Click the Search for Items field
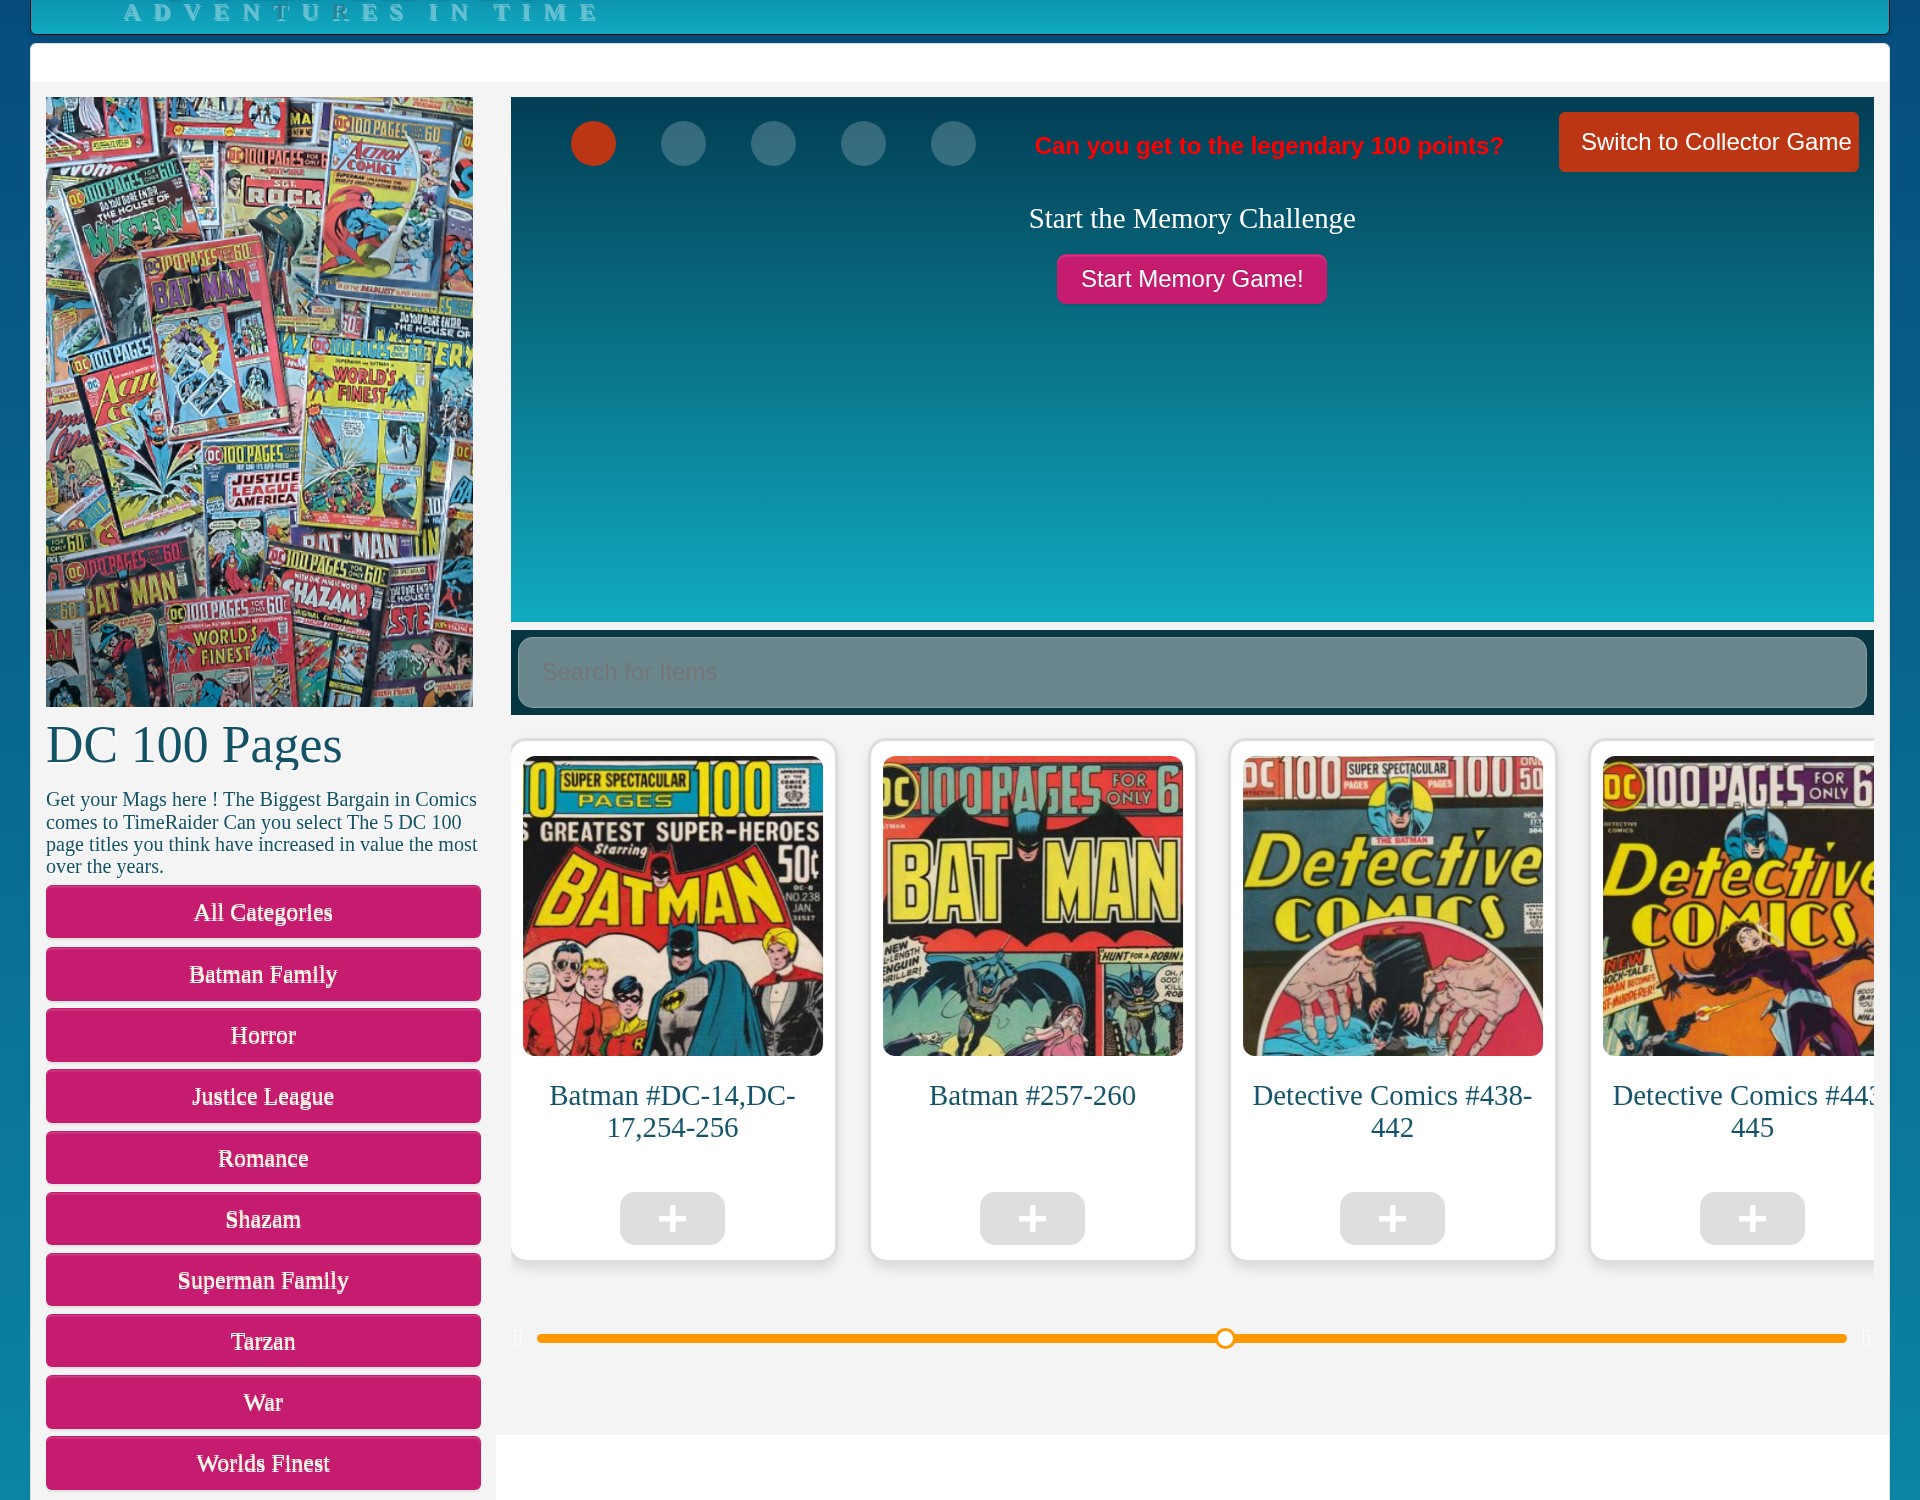1920x1500 pixels. 1192,672
